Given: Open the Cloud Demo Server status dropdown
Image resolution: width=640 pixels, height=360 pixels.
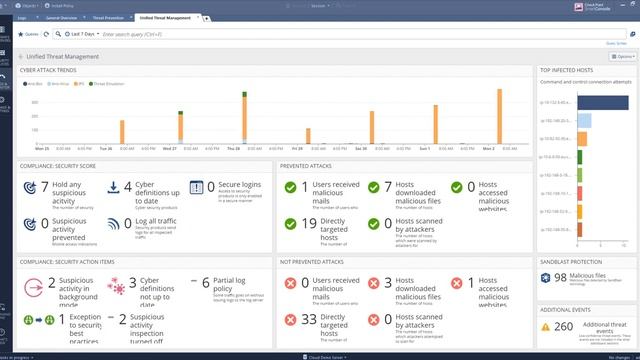Looking at the screenshot, I should 324,357.
